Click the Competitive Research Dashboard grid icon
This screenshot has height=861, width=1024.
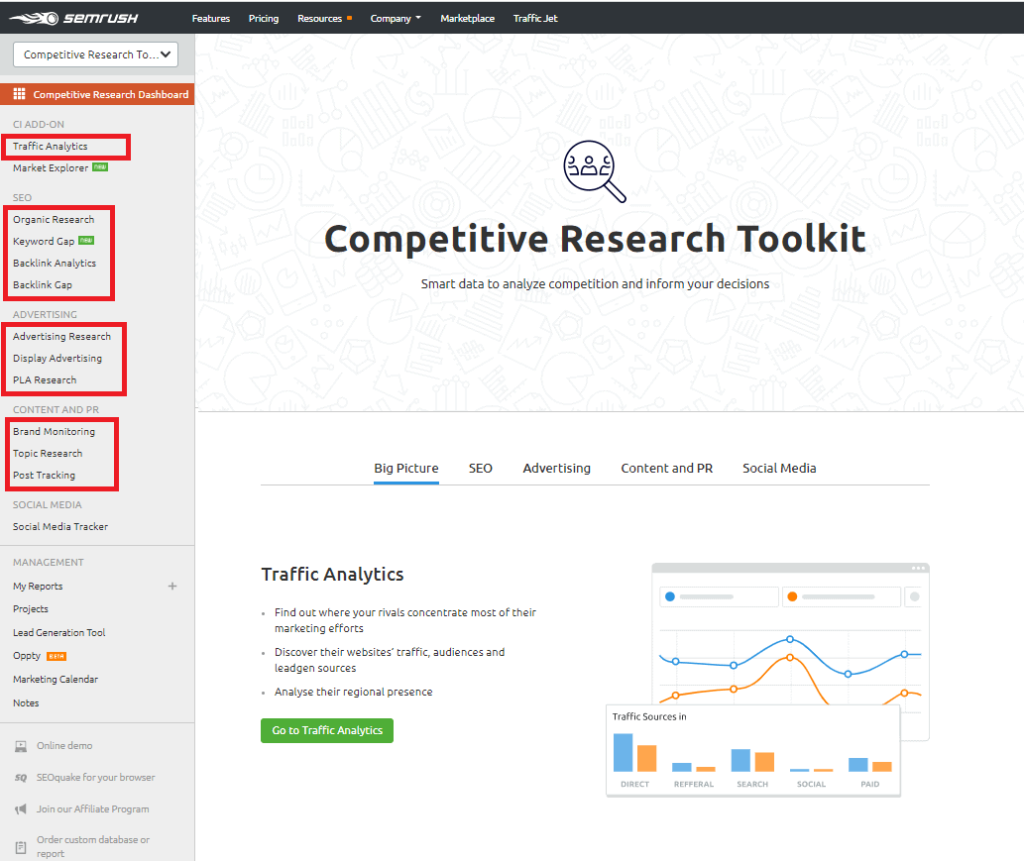point(20,94)
